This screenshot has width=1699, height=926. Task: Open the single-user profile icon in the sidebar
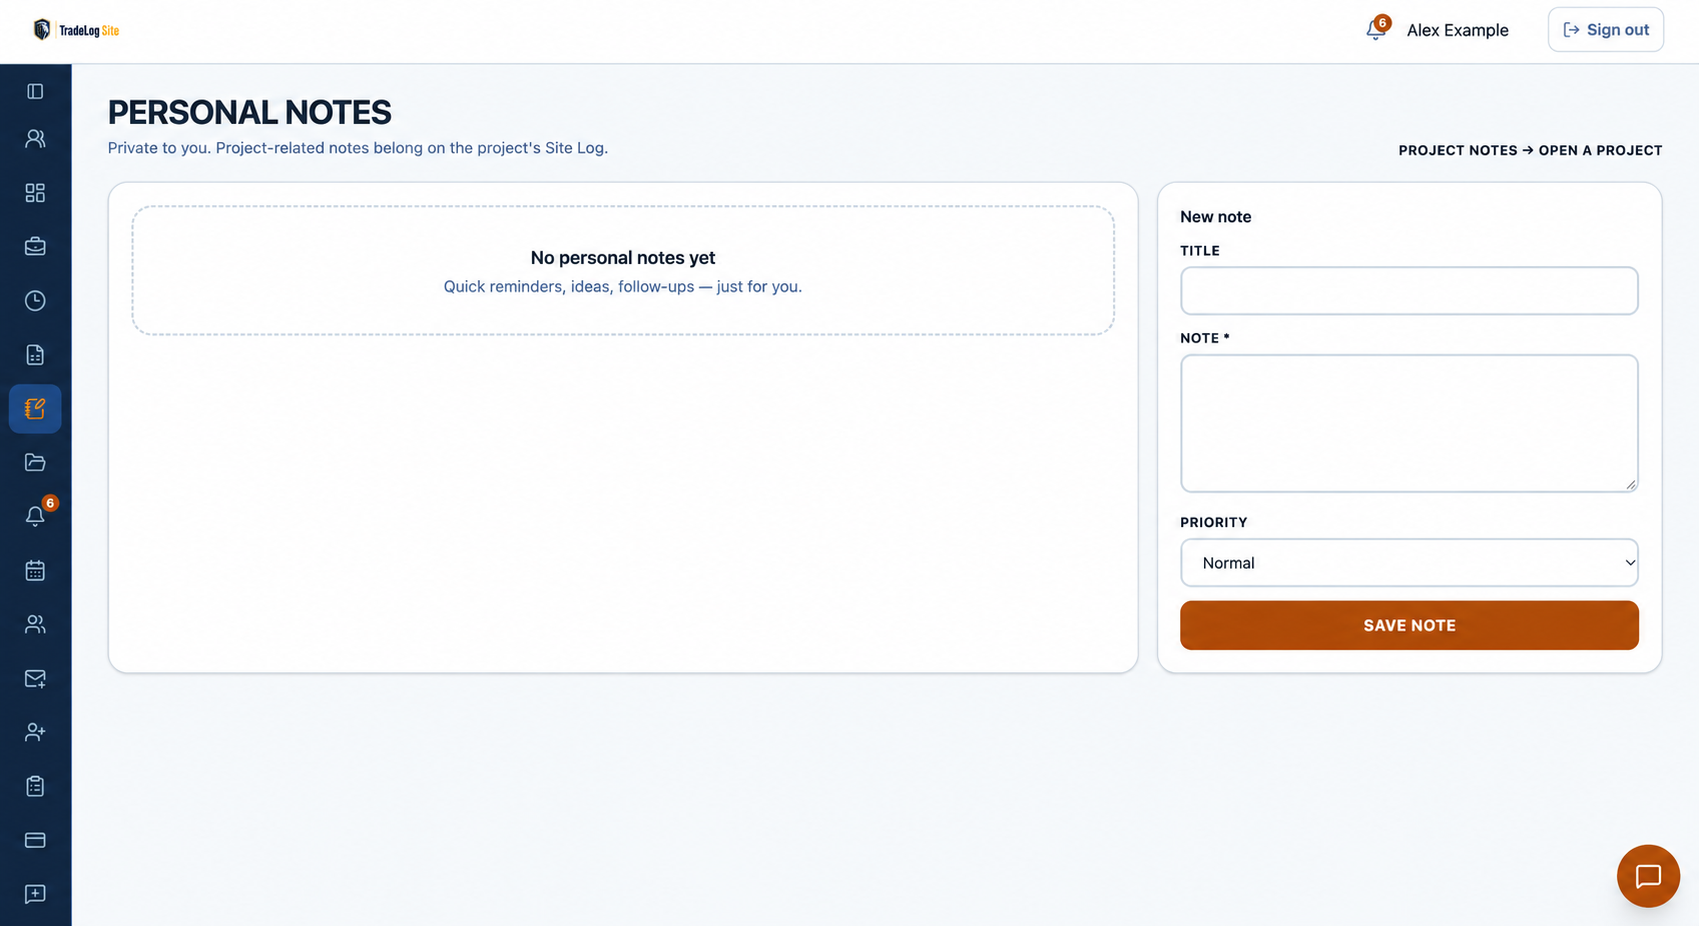[35, 138]
